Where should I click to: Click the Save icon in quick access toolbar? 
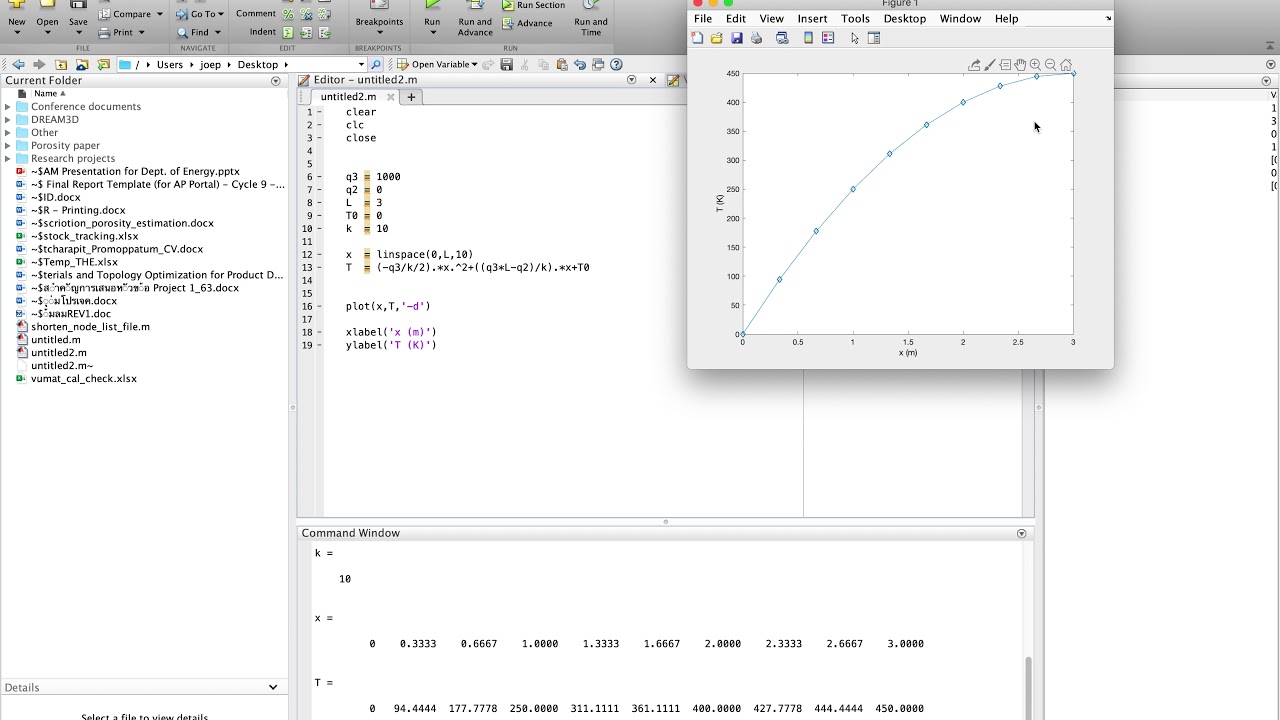[507, 65]
